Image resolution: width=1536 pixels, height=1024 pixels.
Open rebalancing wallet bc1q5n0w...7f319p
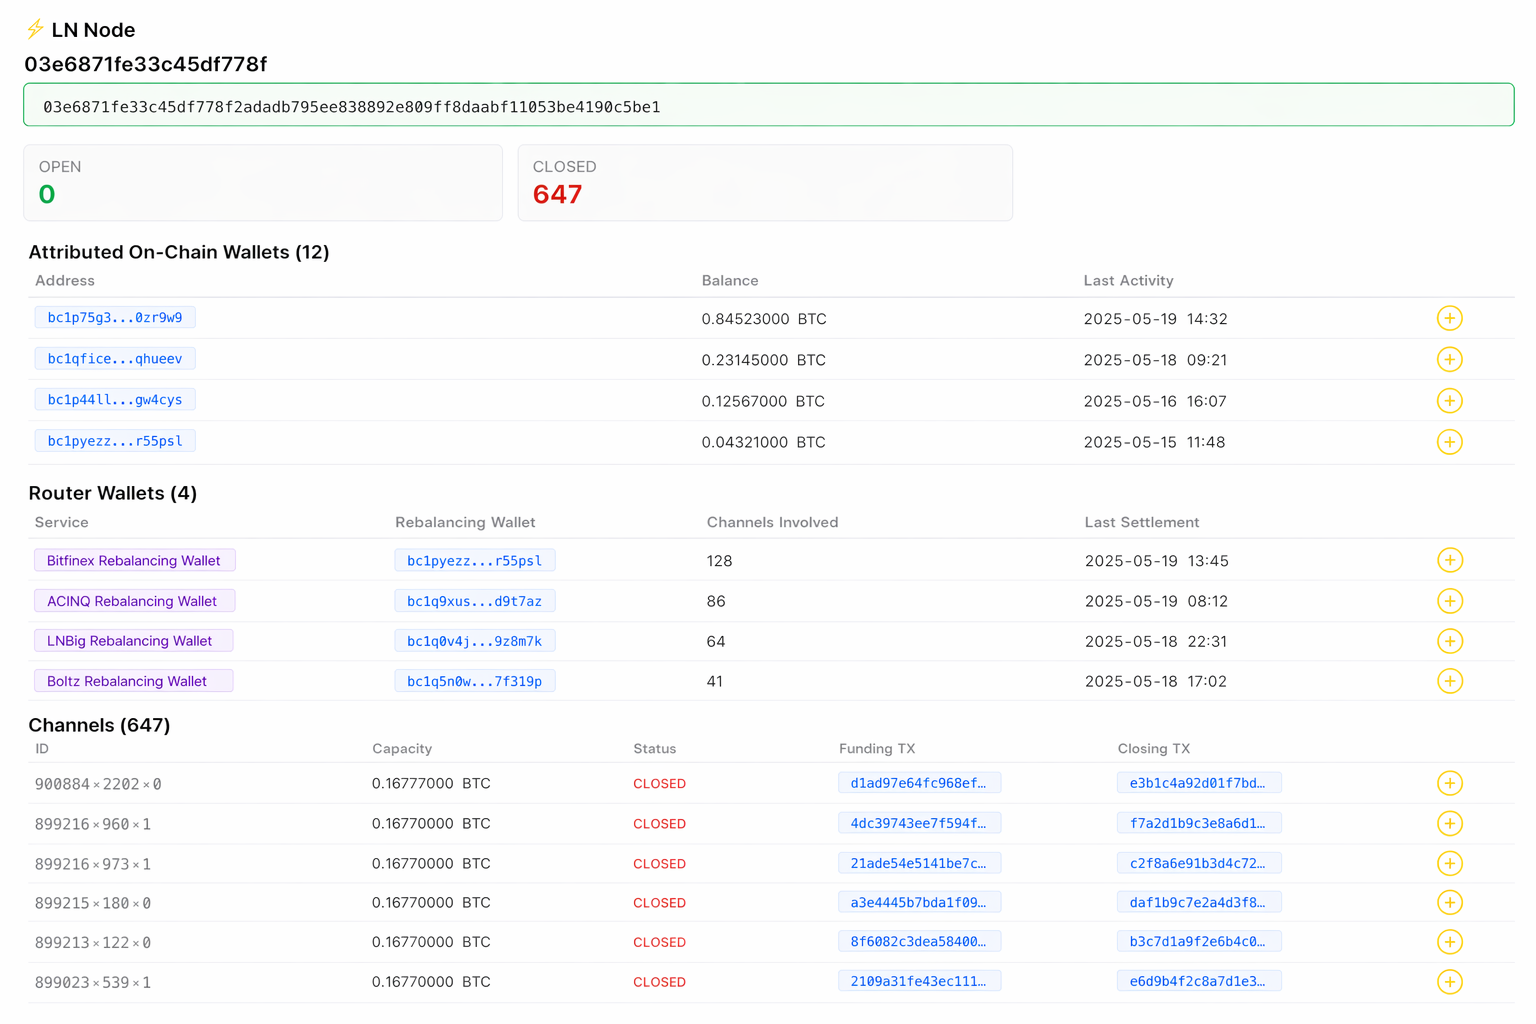click(x=475, y=681)
